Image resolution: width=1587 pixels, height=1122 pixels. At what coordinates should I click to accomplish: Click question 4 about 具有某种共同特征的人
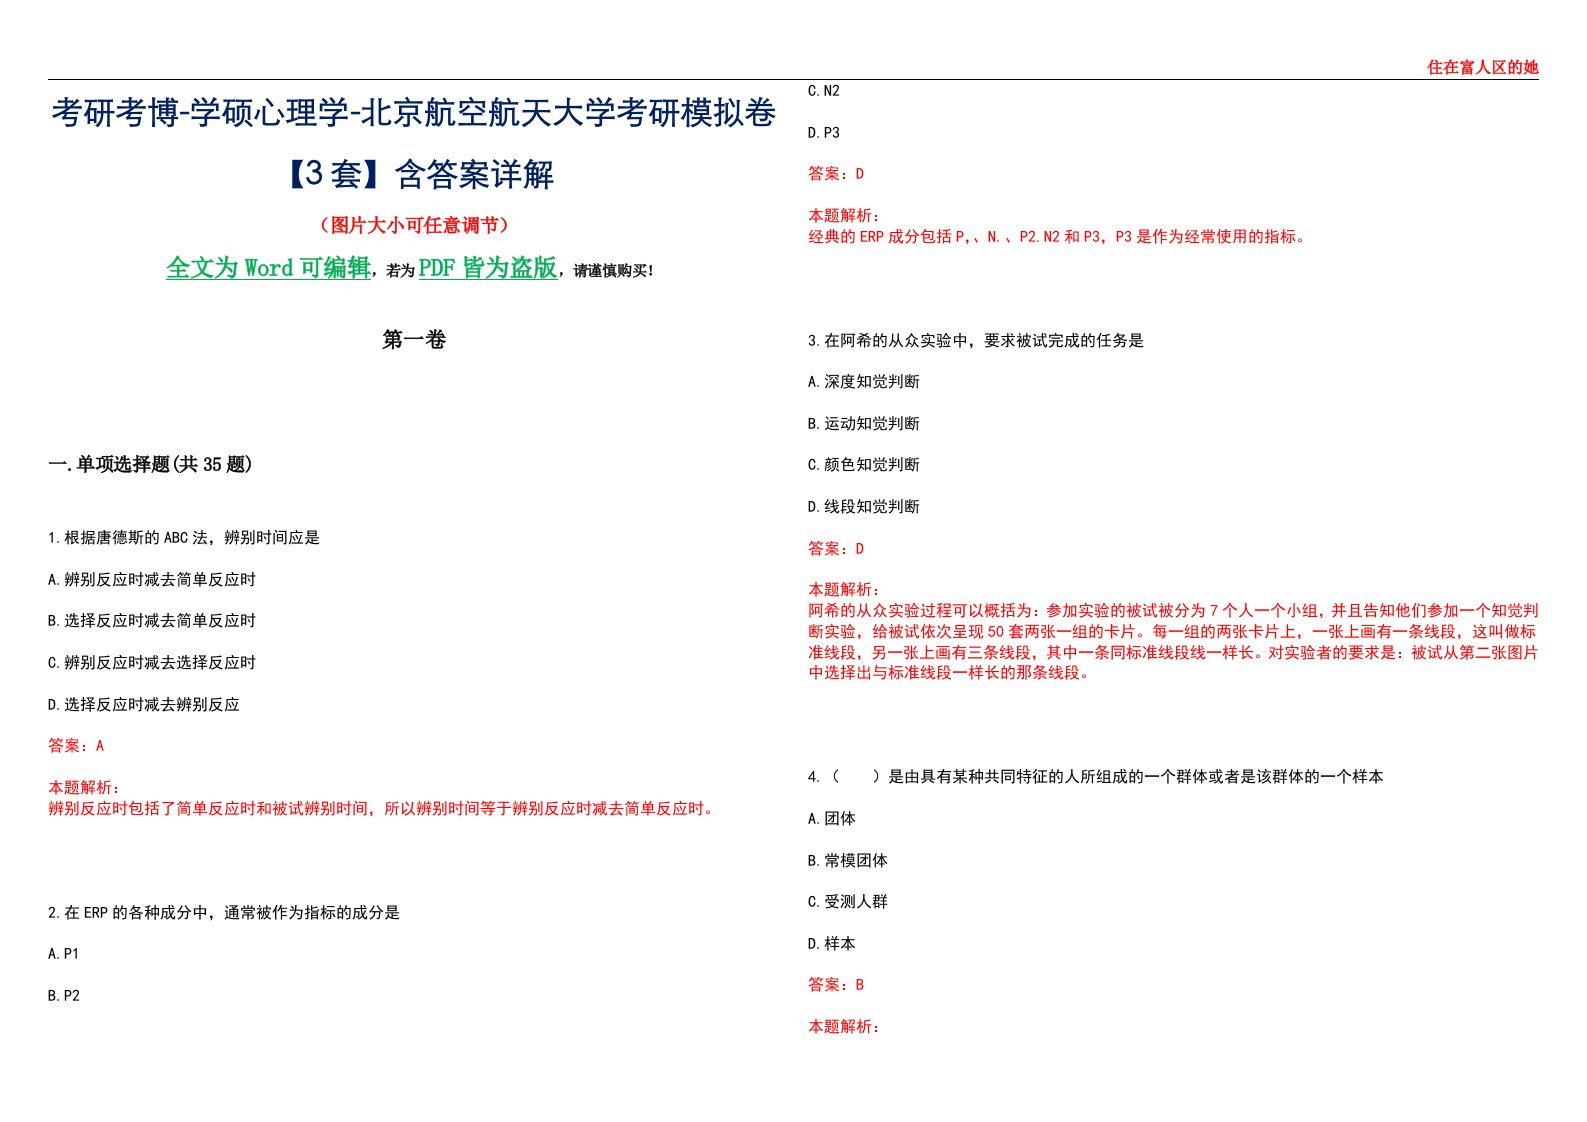(1096, 777)
